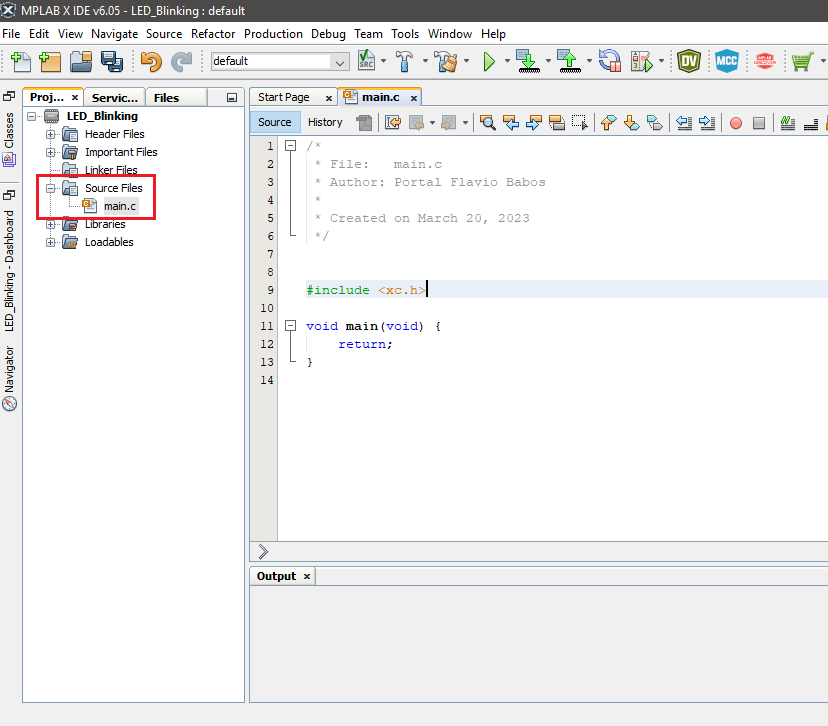
Task: Shift line right in the editor toolbar
Action: tap(707, 123)
